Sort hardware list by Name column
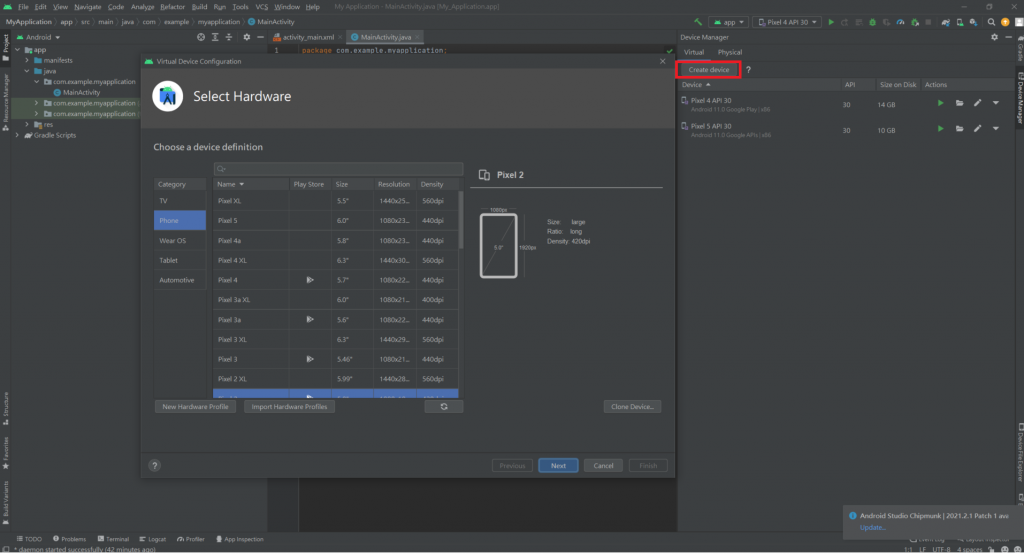 coord(251,184)
